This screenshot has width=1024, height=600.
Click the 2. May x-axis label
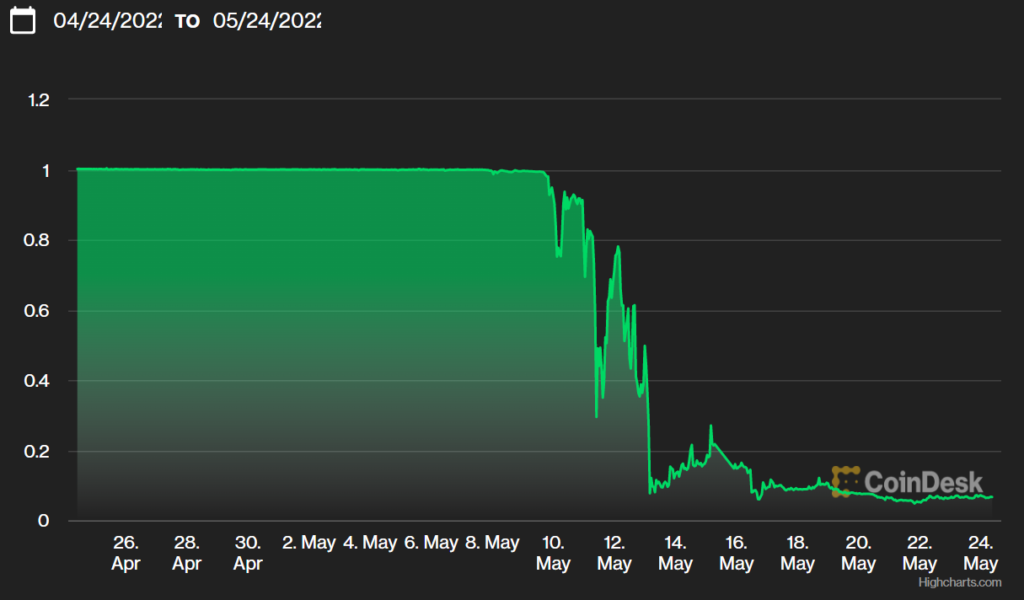(309, 543)
